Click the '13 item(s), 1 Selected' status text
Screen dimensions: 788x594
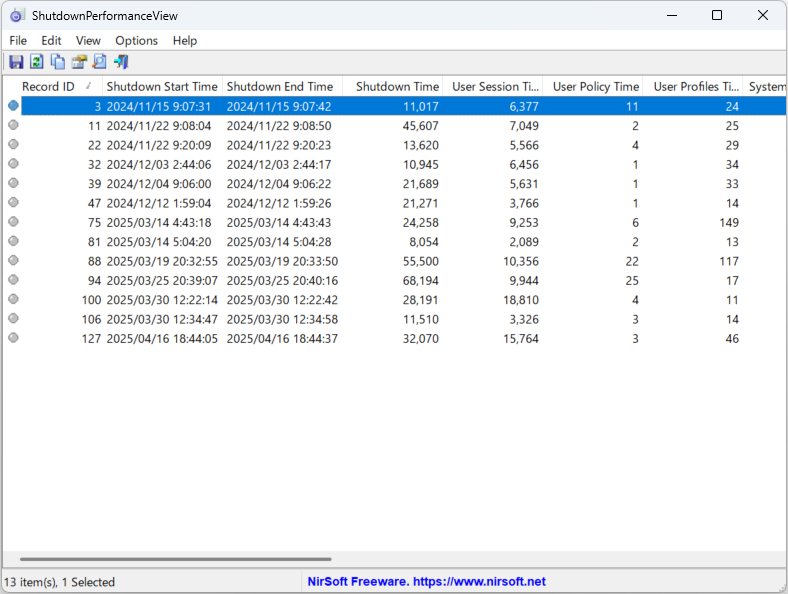59,582
